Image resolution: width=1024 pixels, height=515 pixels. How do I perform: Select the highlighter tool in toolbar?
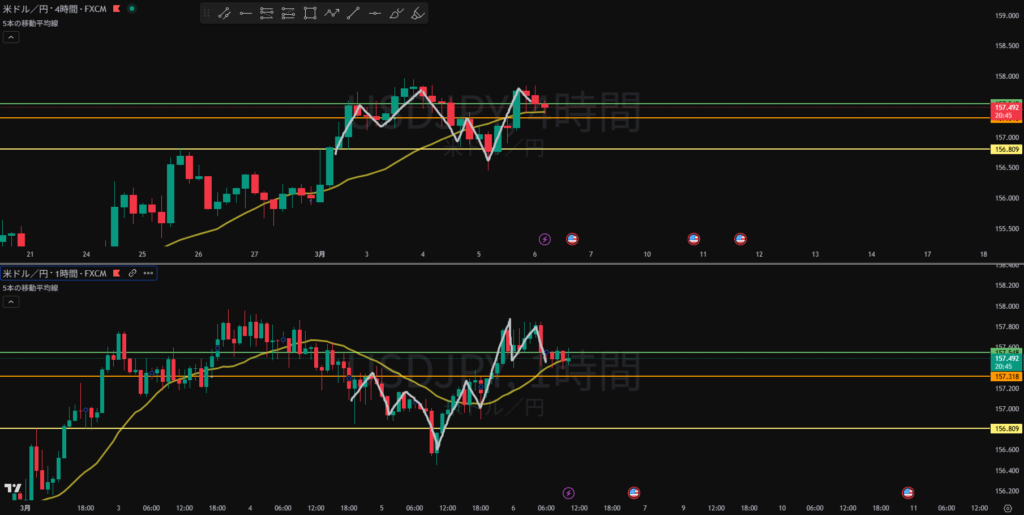(419, 14)
